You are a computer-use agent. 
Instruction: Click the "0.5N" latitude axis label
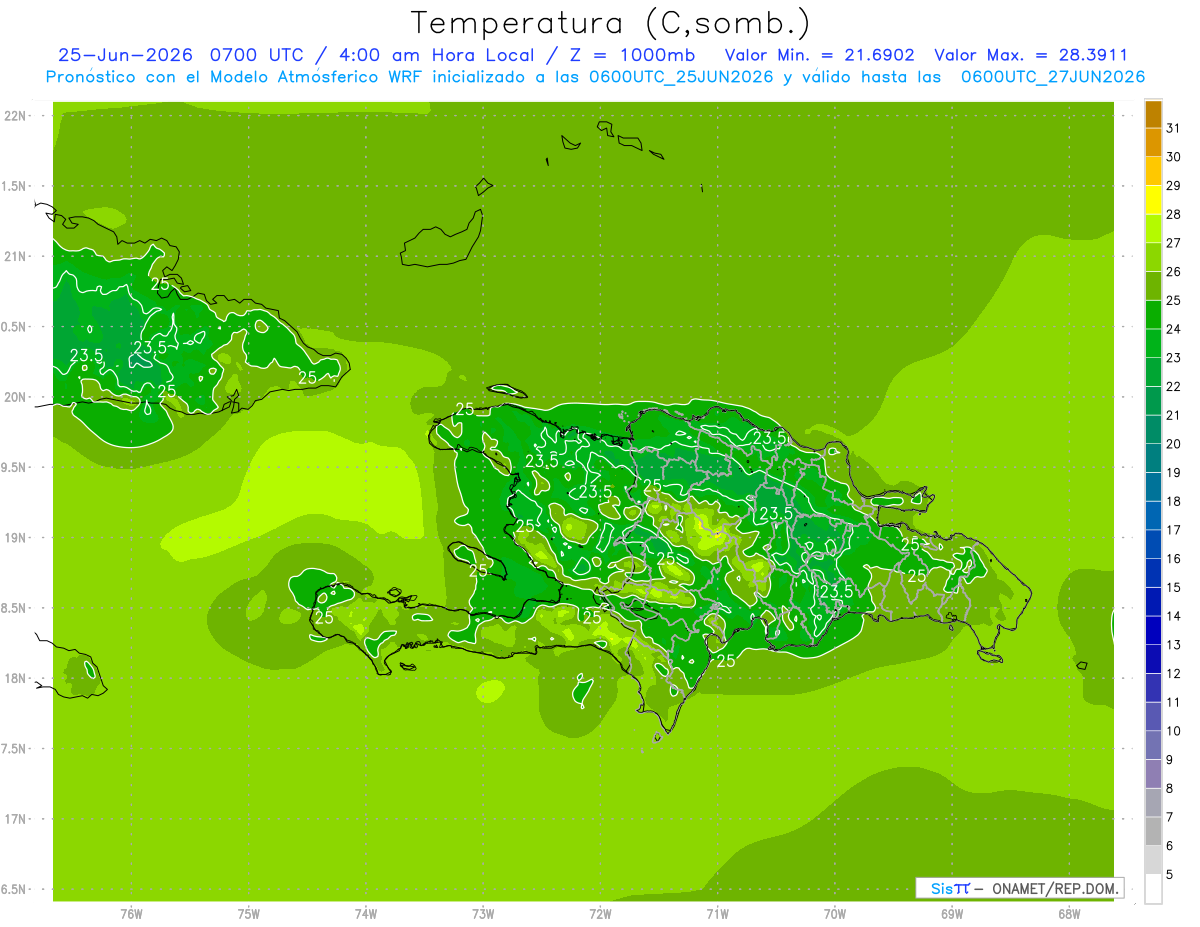15,327
